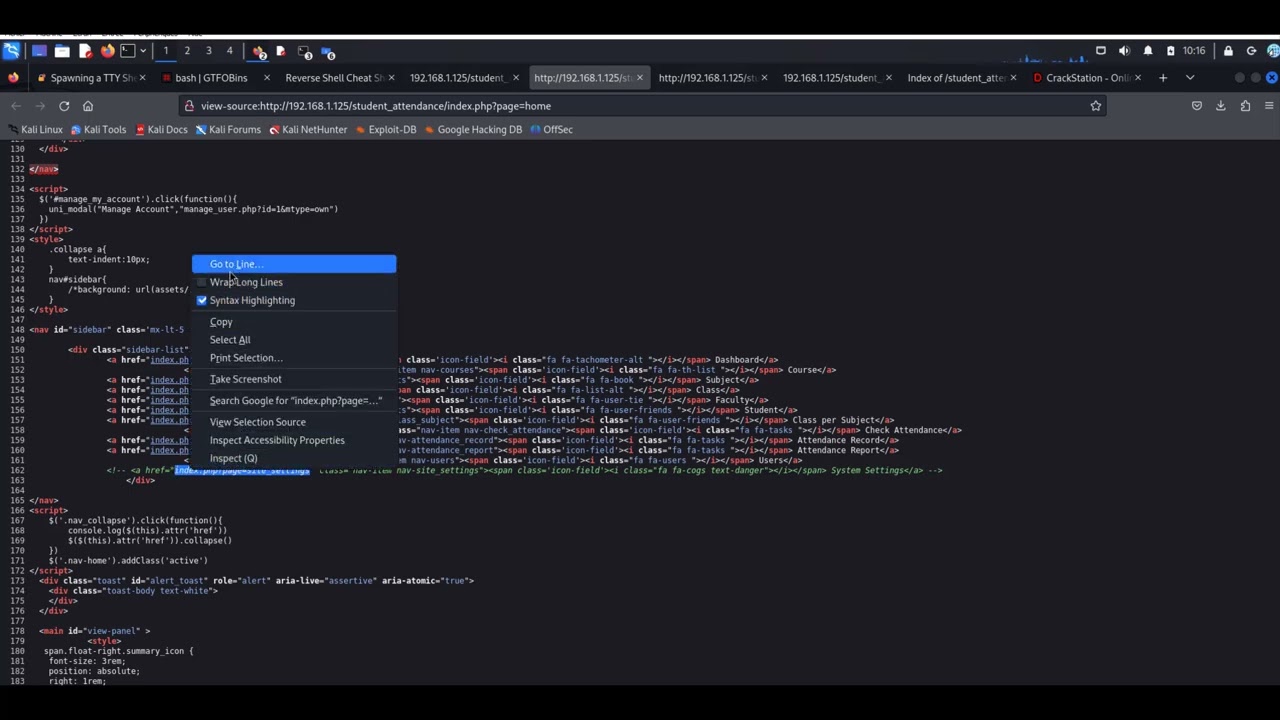Open the extensions puzzle icon
The width and height of the screenshot is (1280, 720).
tap(1245, 106)
